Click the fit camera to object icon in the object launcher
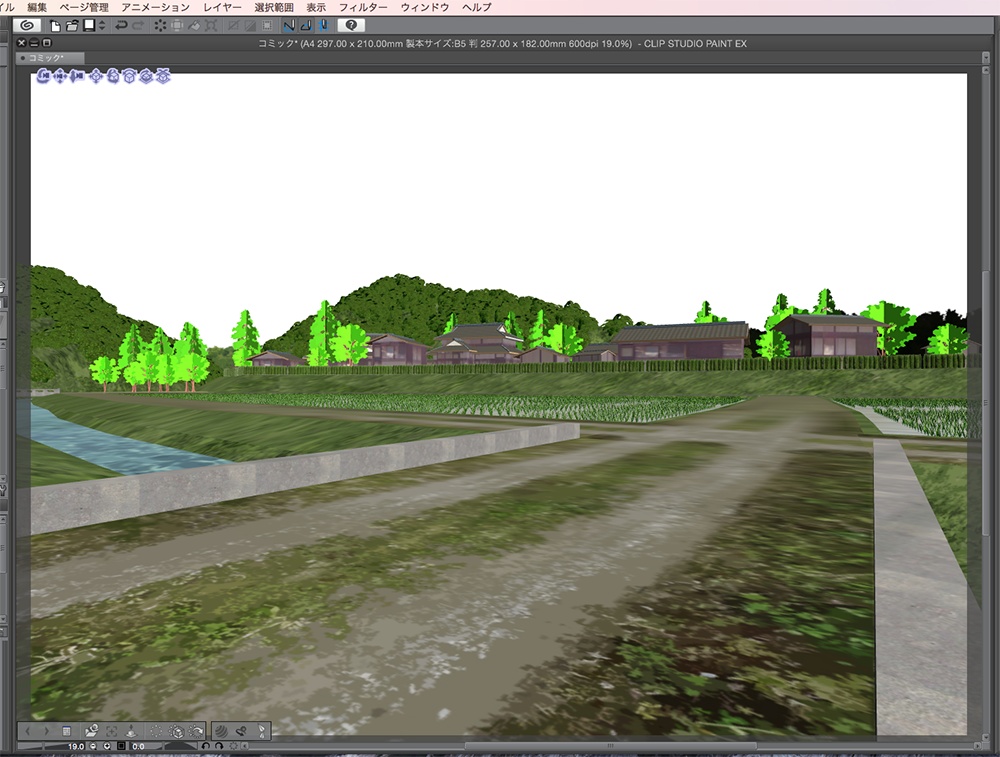1000x757 pixels. pyautogui.click(x=130, y=77)
